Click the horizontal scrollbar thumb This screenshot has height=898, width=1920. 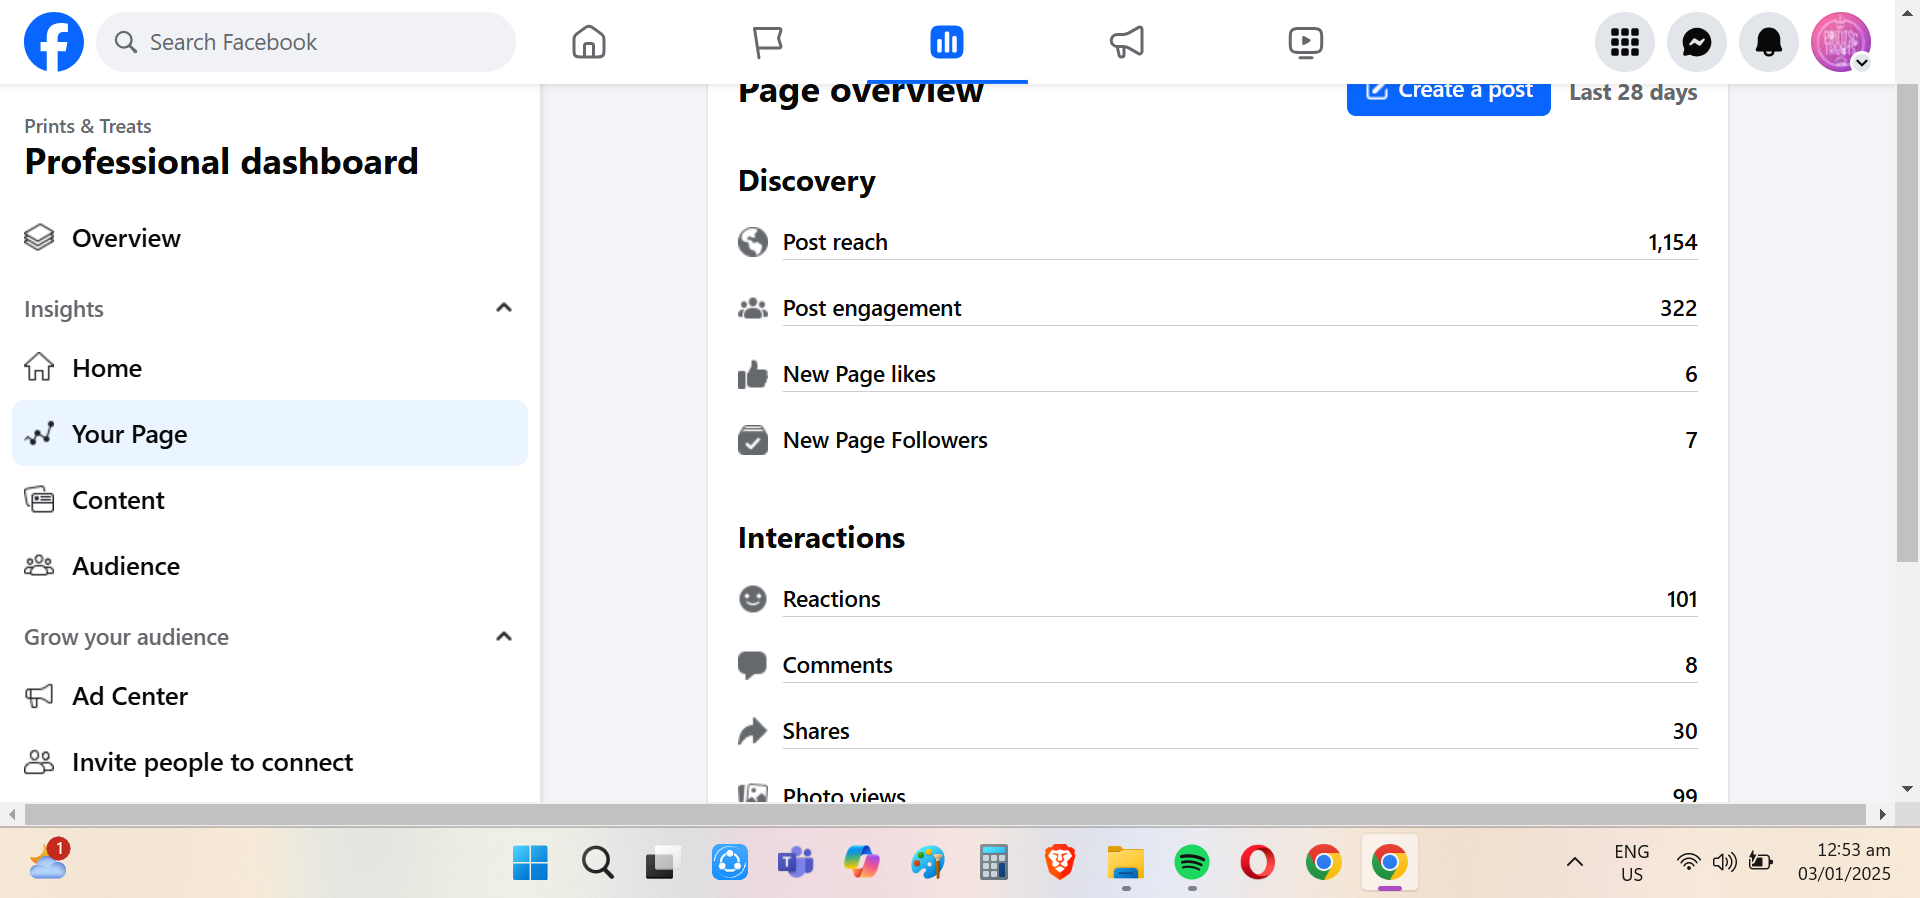[x=945, y=814]
